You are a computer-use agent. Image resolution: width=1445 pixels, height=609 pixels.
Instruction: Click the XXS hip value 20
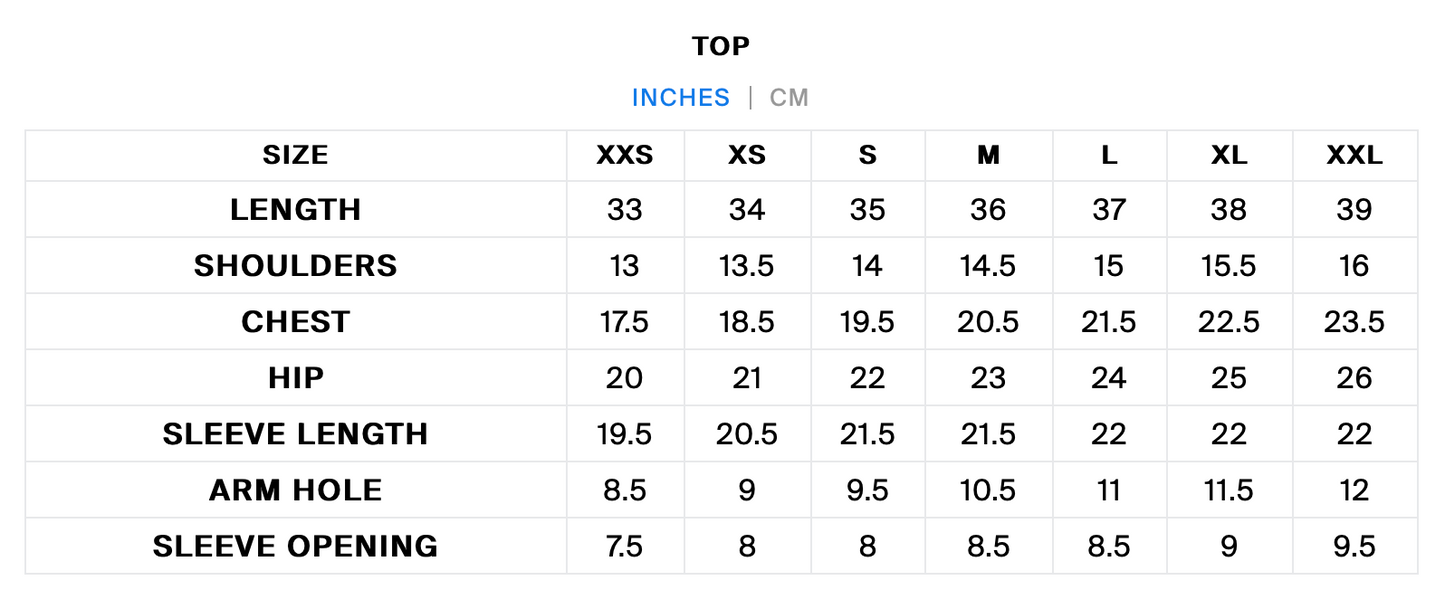tap(625, 378)
